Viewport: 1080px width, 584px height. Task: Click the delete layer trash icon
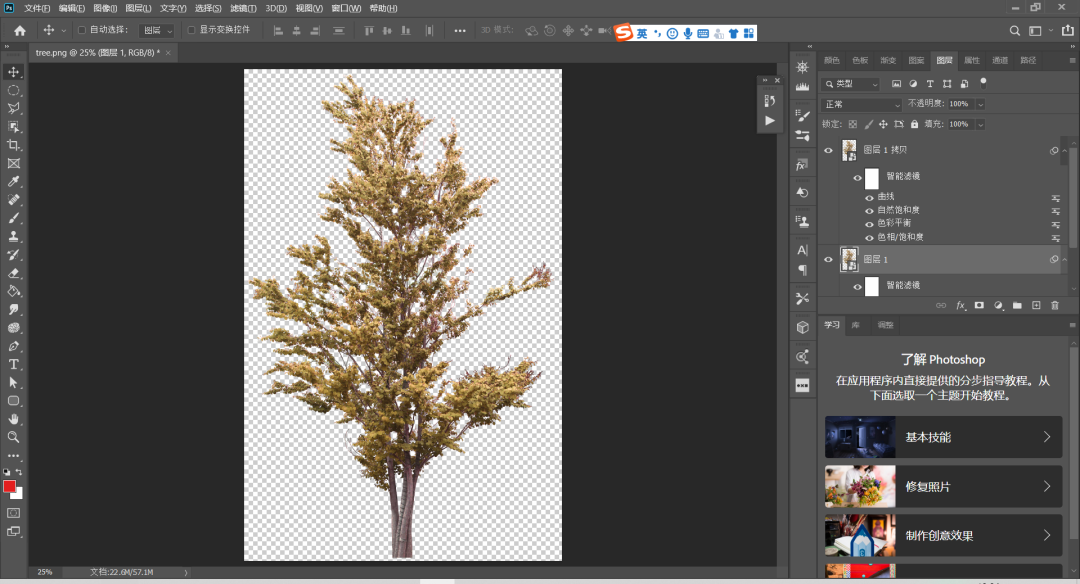[x=1054, y=305]
